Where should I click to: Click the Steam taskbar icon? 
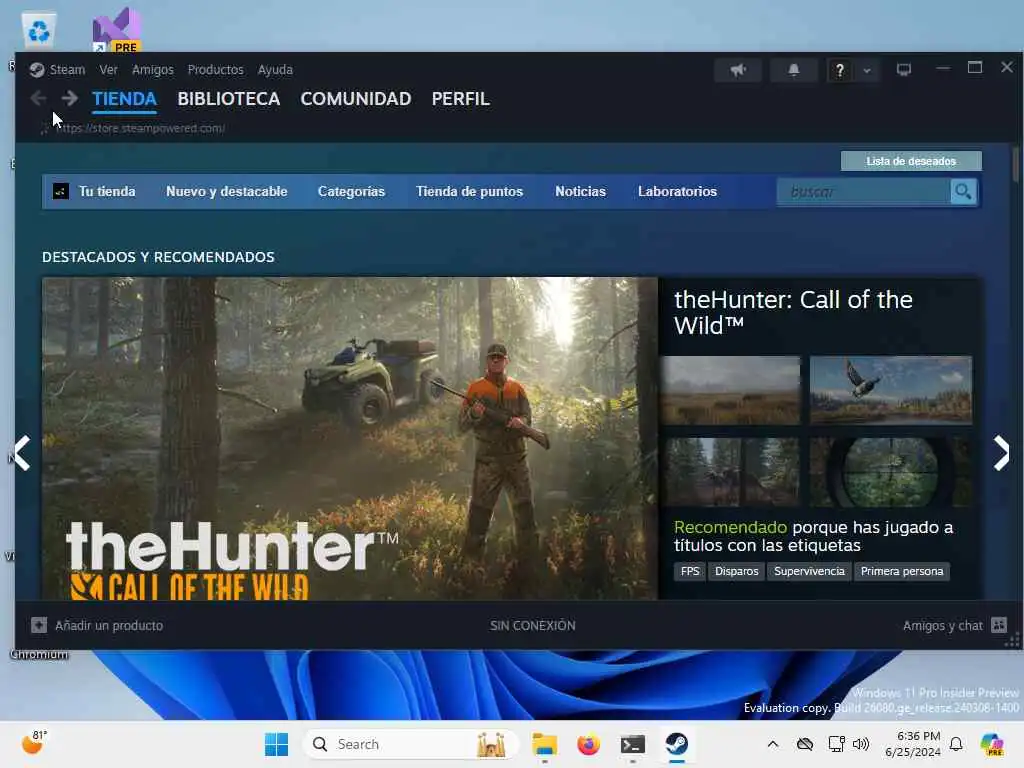677,744
